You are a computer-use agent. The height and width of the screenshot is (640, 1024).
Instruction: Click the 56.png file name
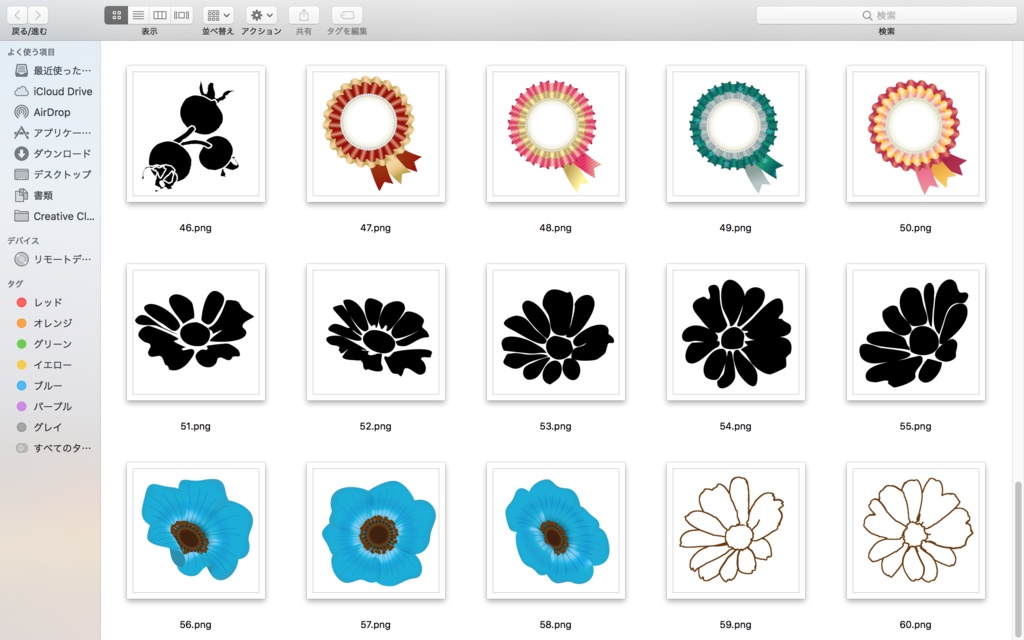point(195,625)
